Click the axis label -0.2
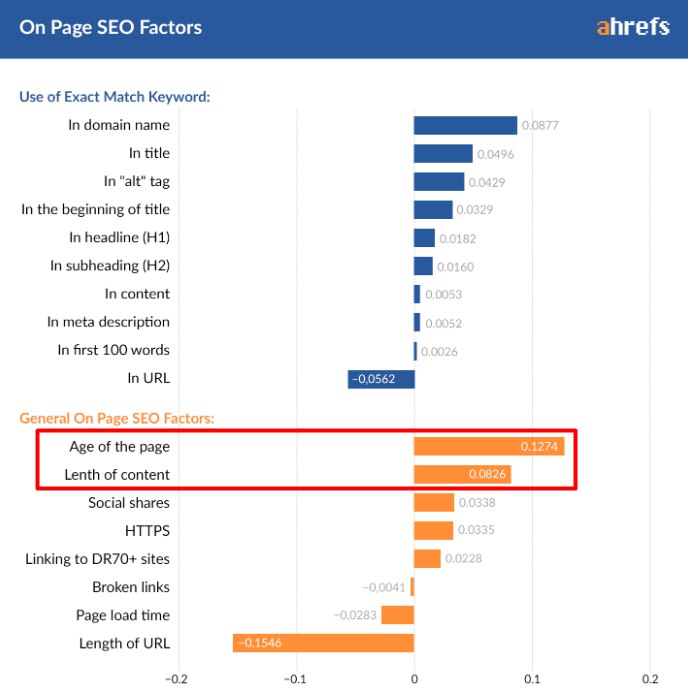Viewport: 688px width, 697px height. [x=176, y=679]
